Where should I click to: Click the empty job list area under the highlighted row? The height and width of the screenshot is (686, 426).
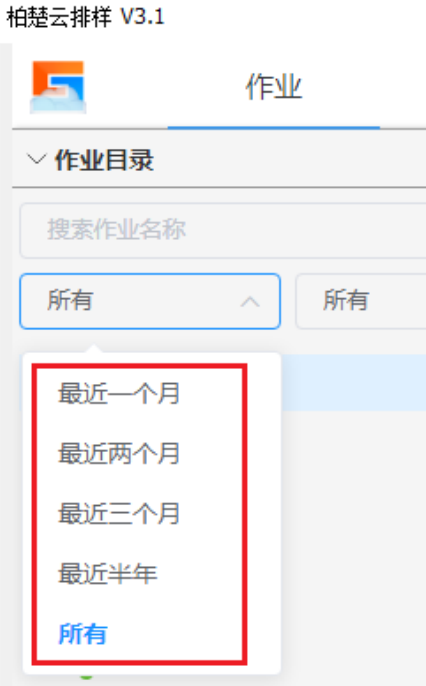(x=353, y=547)
